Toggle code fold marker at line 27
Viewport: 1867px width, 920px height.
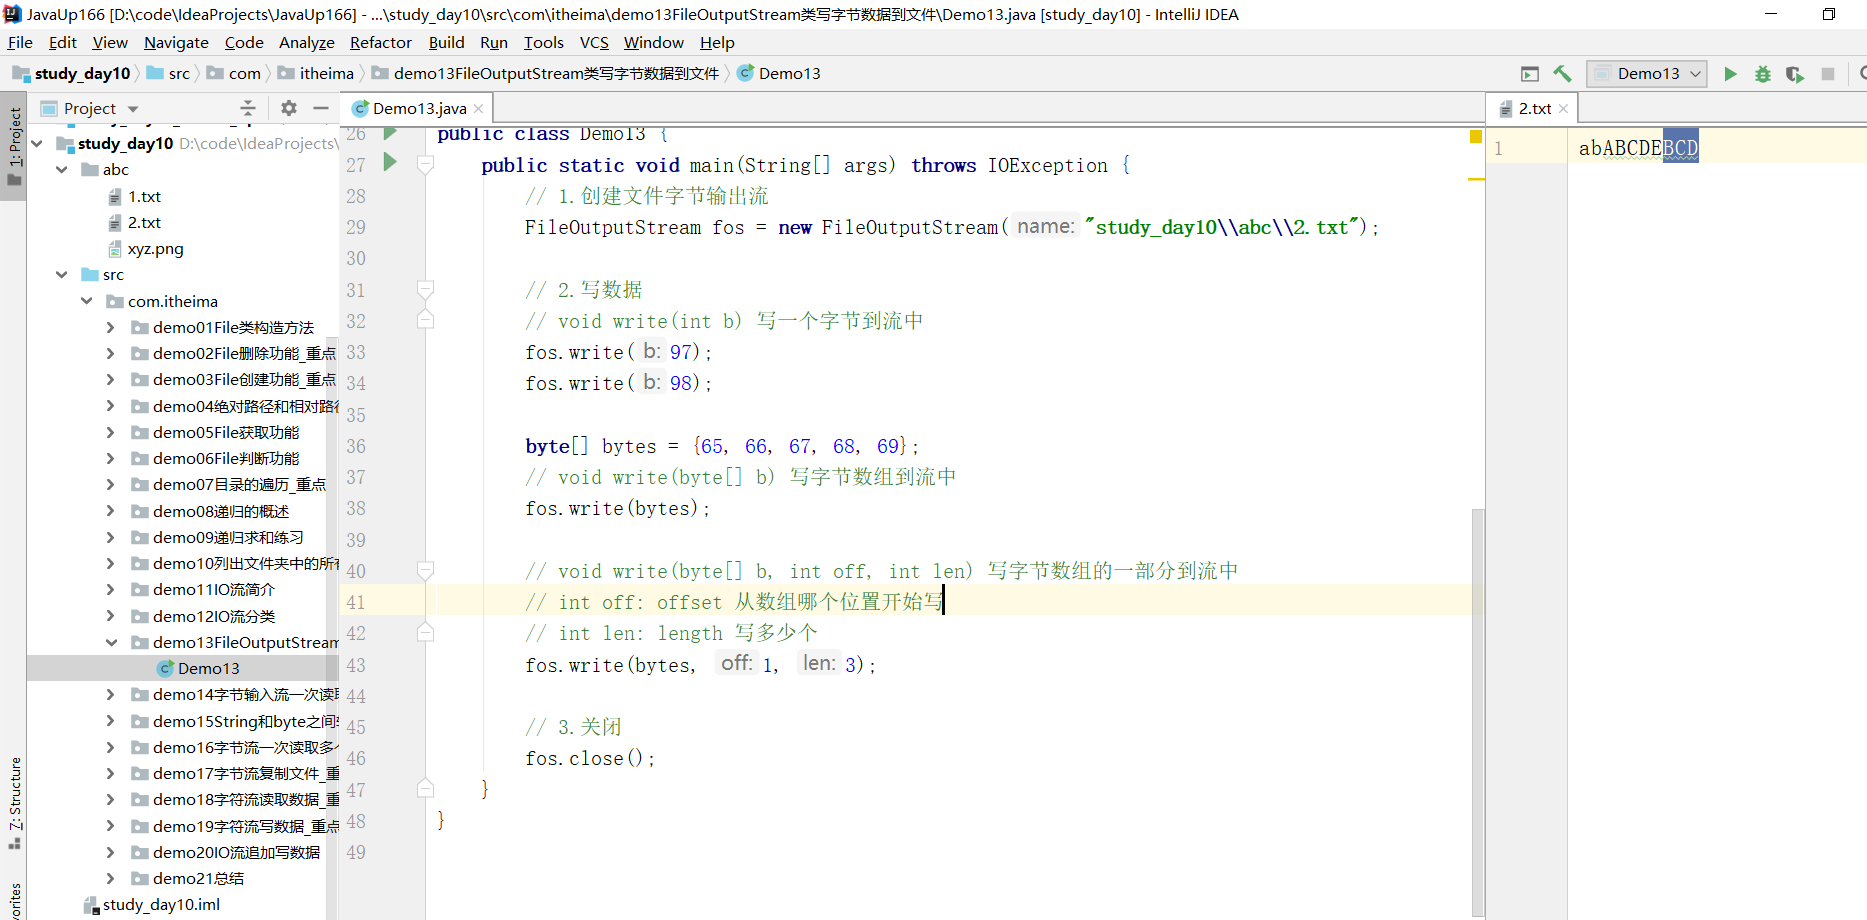tap(425, 165)
